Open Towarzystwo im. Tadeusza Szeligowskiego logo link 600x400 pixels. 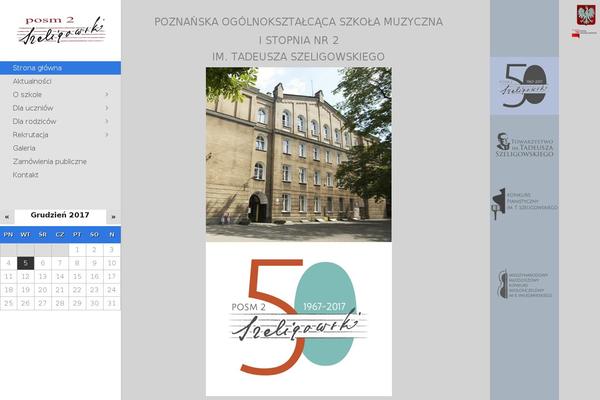524,145
